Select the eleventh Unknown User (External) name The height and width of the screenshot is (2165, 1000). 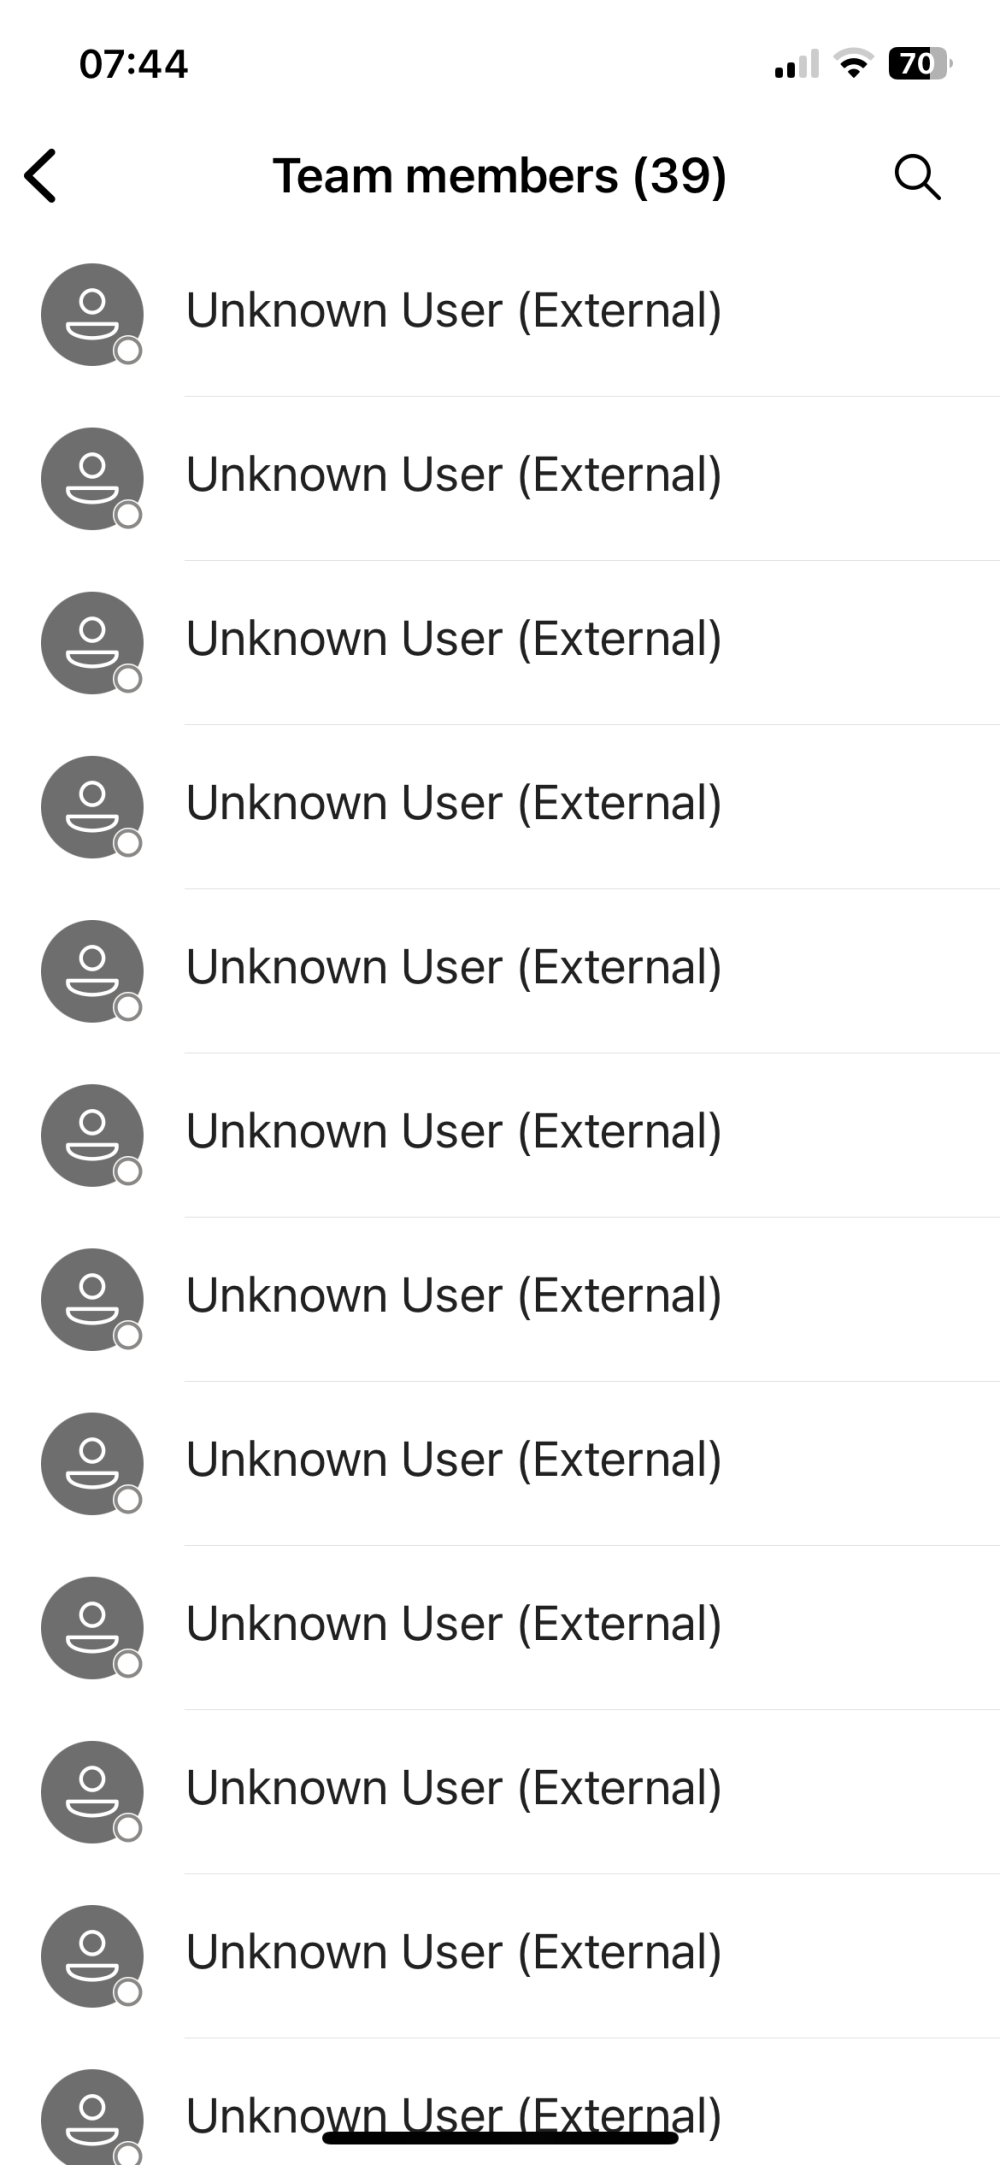(x=454, y=1952)
